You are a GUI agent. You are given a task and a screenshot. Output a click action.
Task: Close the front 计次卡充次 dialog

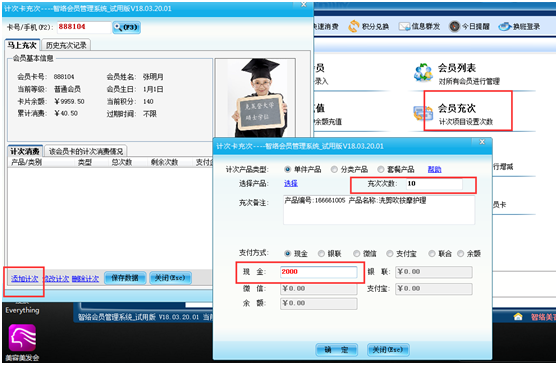point(482,142)
